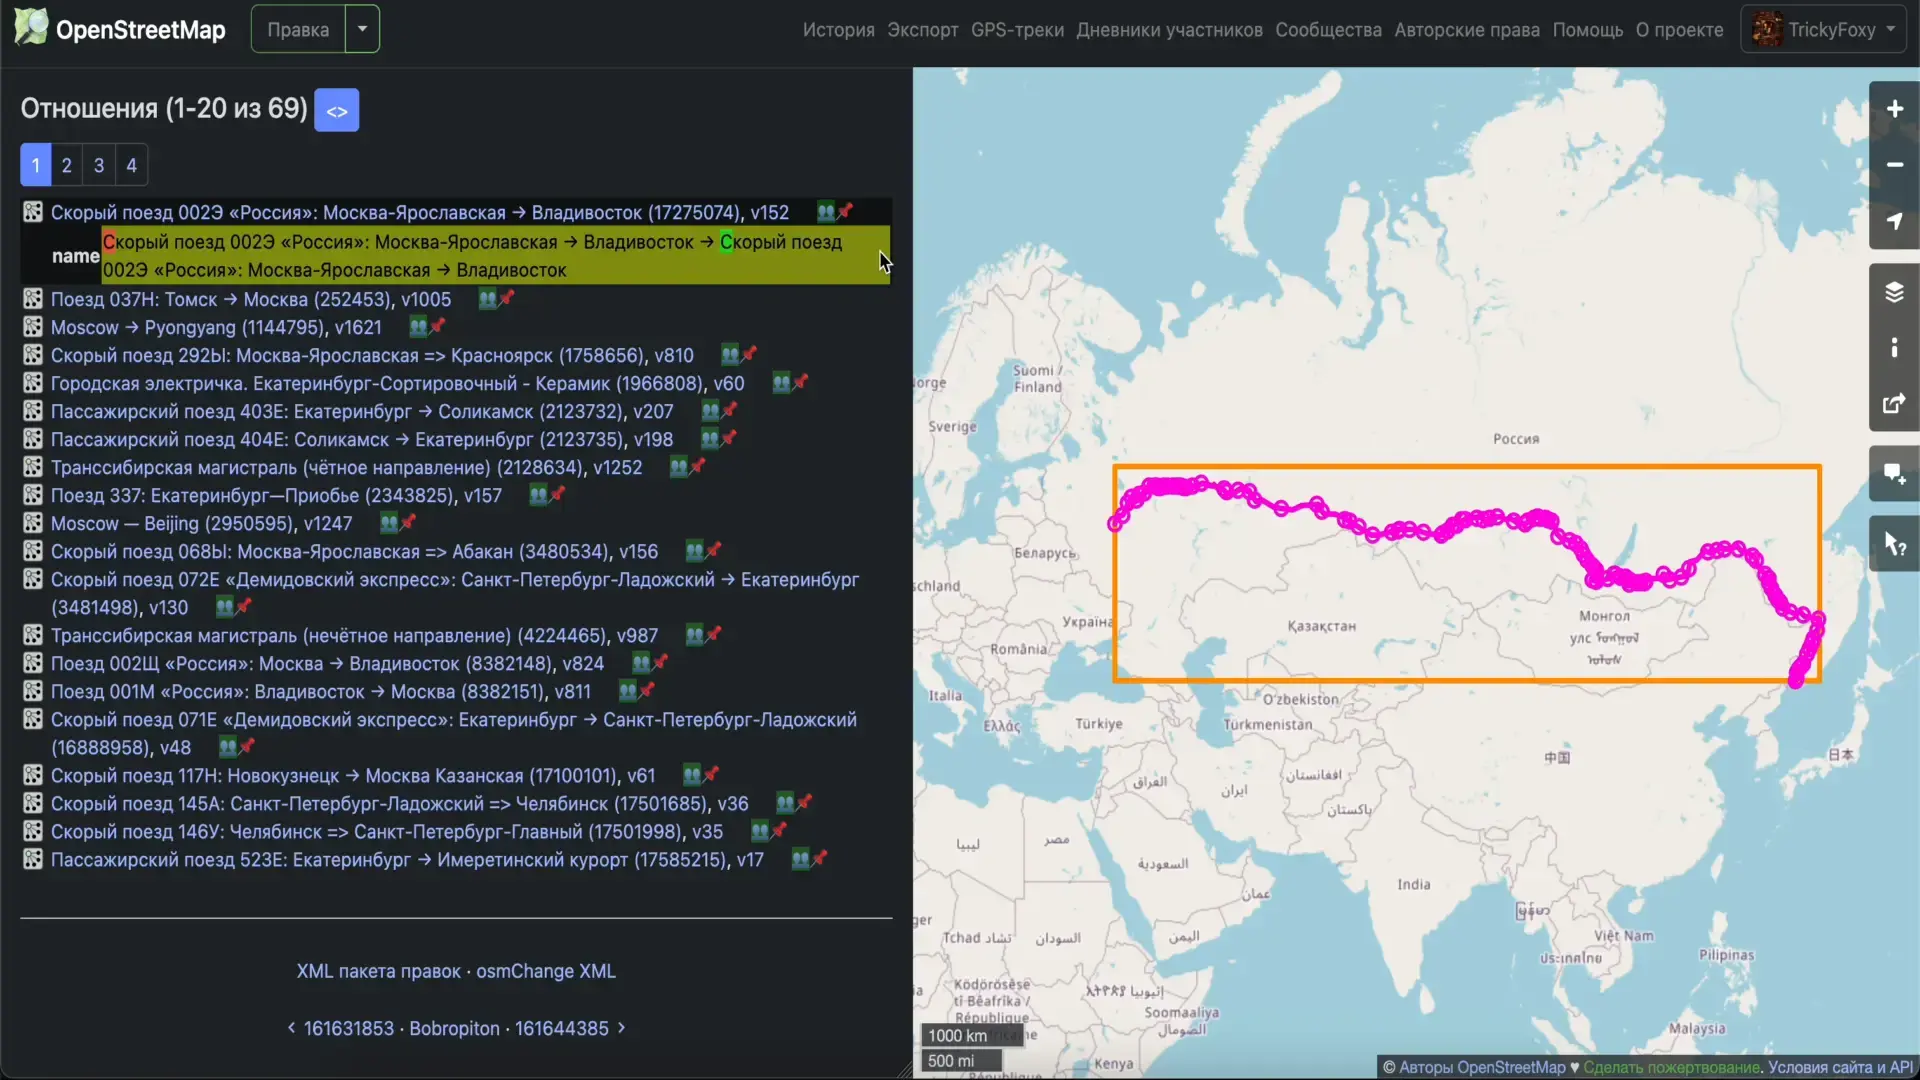Viewport: 1920px width, 1080px height.
Task: Add a note to the map
Action: click(x=1893, y=474)
